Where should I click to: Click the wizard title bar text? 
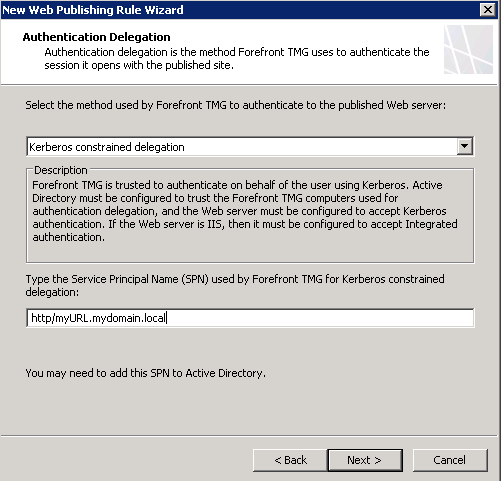tap(93, 10)
